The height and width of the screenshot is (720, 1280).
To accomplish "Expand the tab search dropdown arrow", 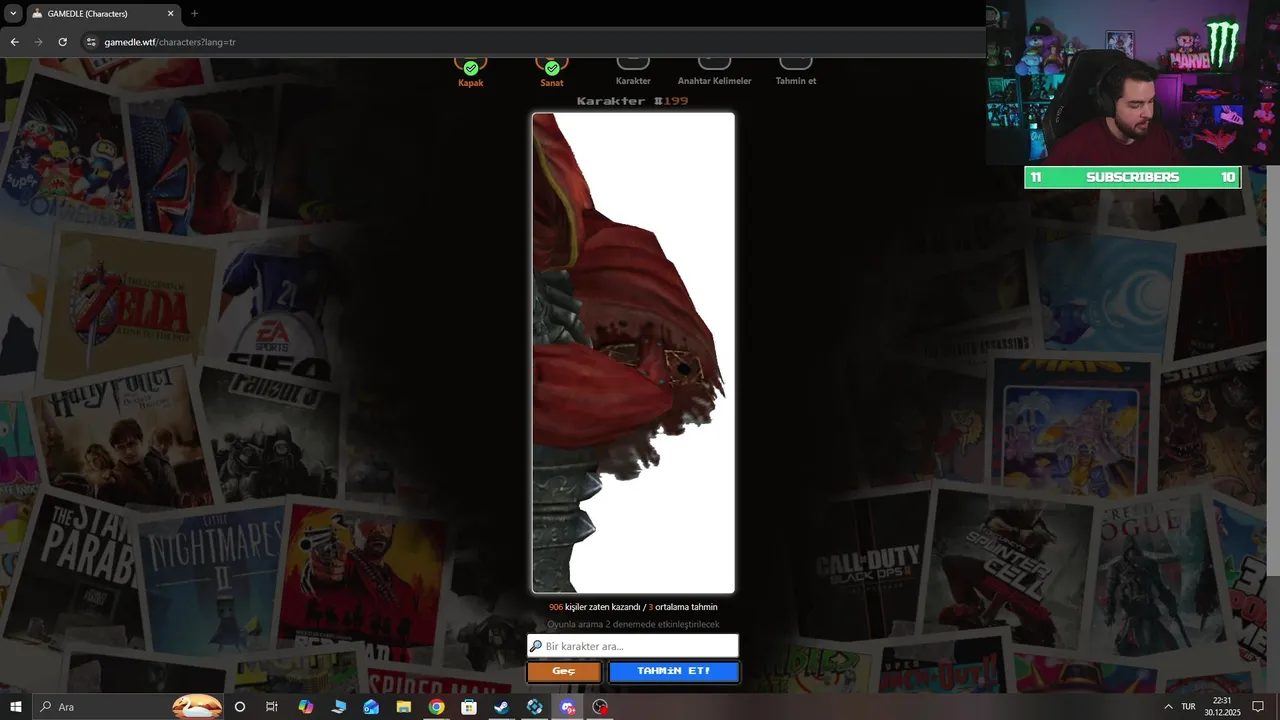I will 13,14.
